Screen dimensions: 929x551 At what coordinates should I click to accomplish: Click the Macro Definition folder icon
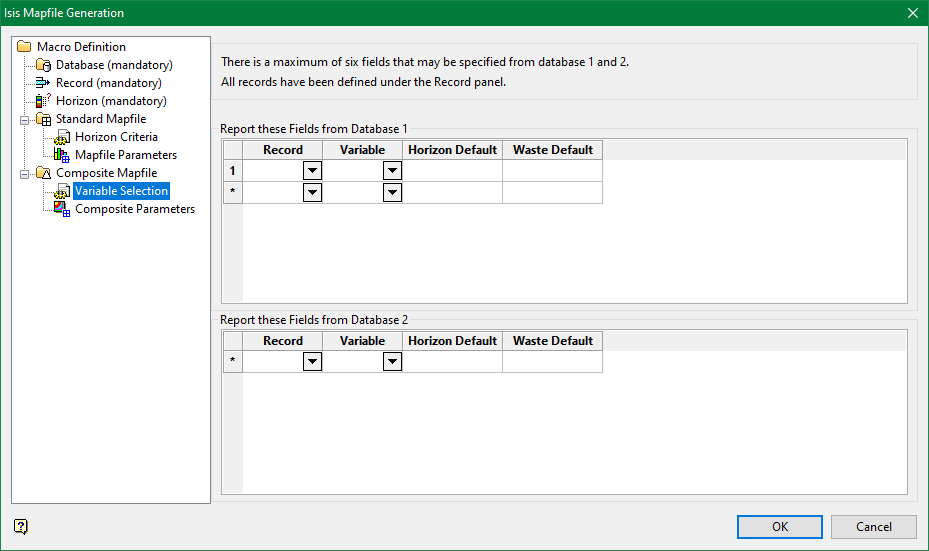[x=24, y=46]
